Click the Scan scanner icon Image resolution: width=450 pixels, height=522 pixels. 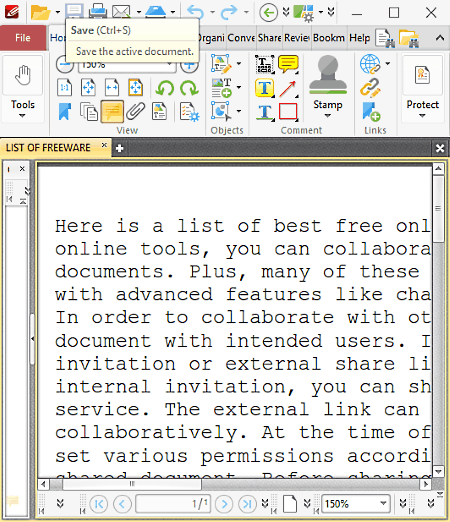point(155,11)
